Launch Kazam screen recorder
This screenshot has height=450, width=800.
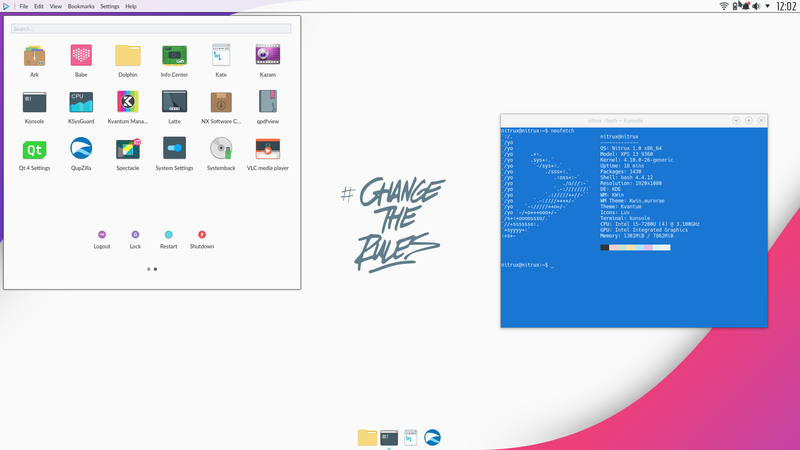pos(268,55)
